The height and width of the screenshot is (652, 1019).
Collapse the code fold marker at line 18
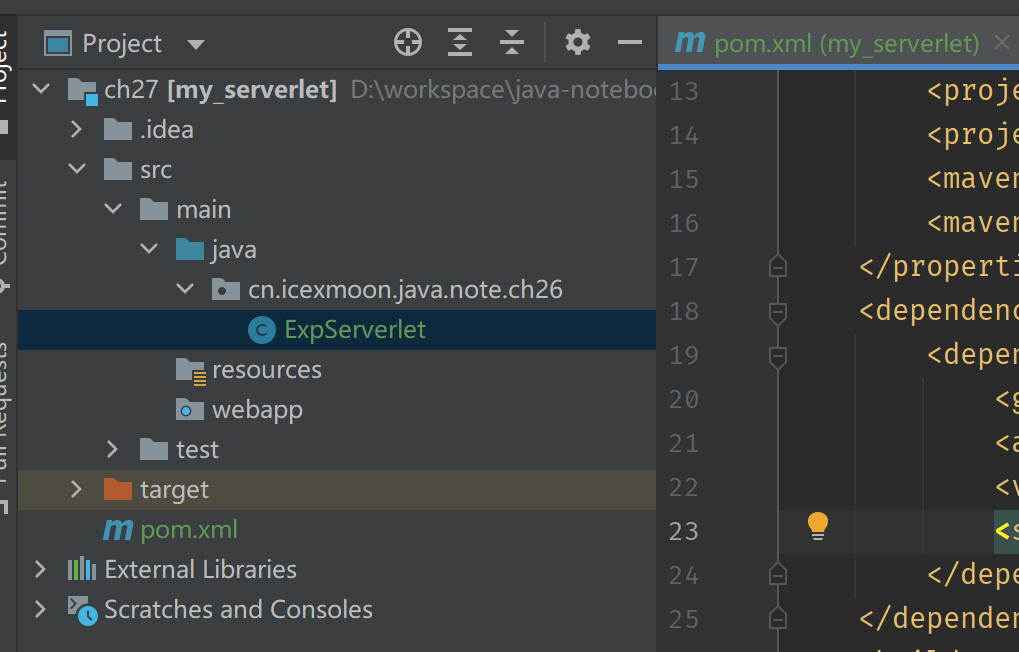(x=777, y=311)
